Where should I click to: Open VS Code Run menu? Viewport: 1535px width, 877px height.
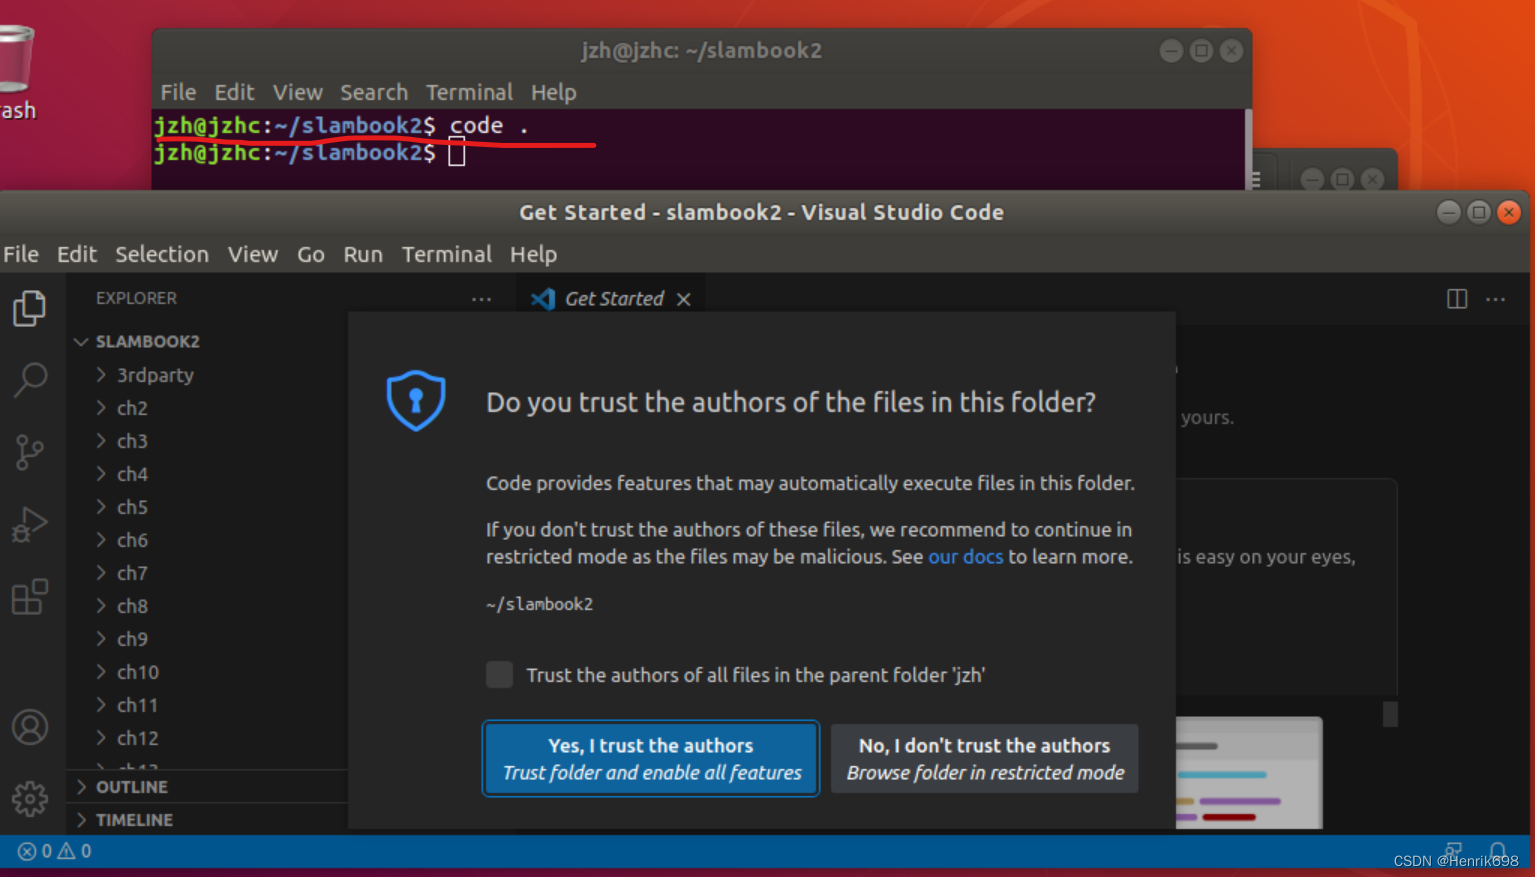tap(363, 254)
